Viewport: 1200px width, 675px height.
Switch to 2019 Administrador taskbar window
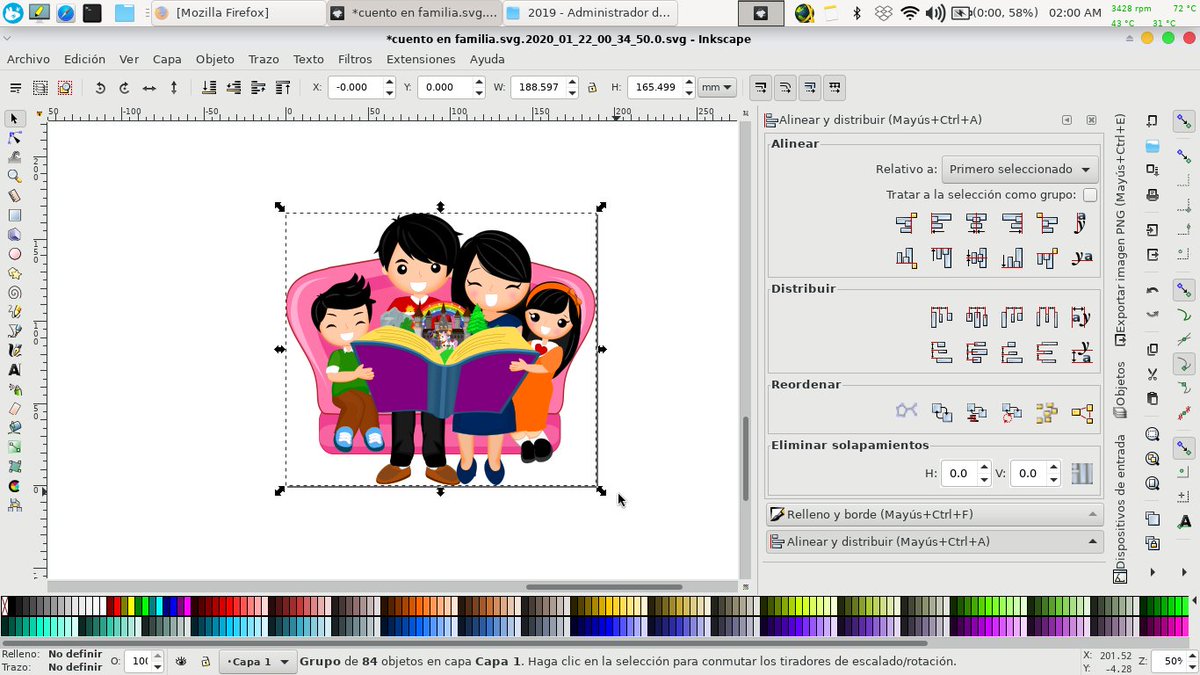[x=590, y=13]
